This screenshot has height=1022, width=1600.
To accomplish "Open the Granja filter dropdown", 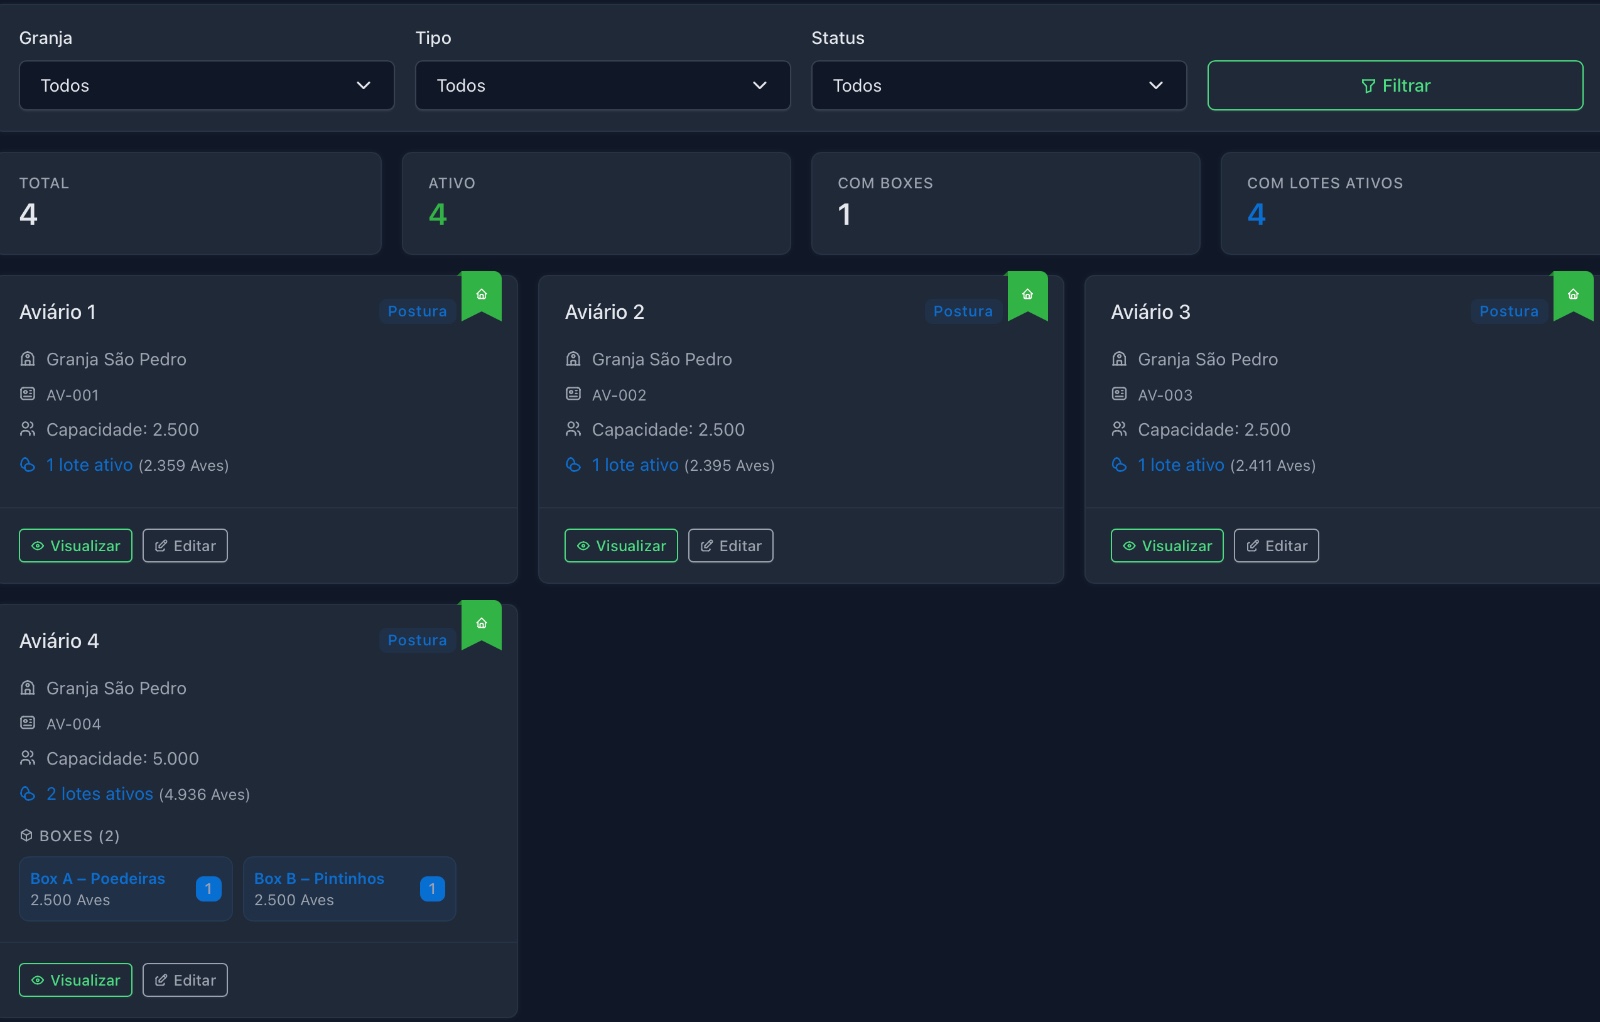I will 206,86.
